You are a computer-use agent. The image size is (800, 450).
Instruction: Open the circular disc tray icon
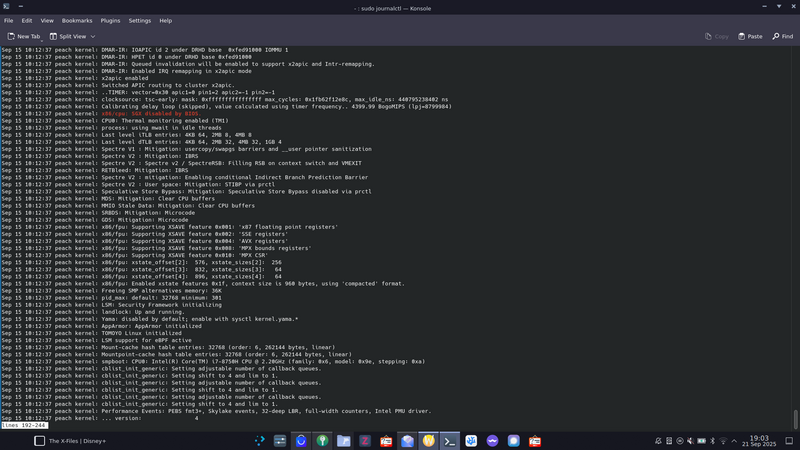[x=680, y=441]
